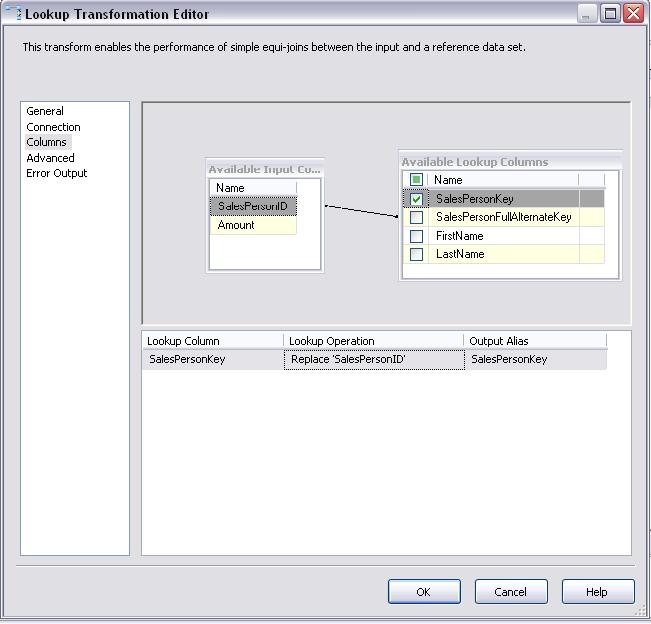Check the SalesPersonFullAlternateKey checkbox
The height and width of the screenshot is (624, 651).
pos(417,217)
